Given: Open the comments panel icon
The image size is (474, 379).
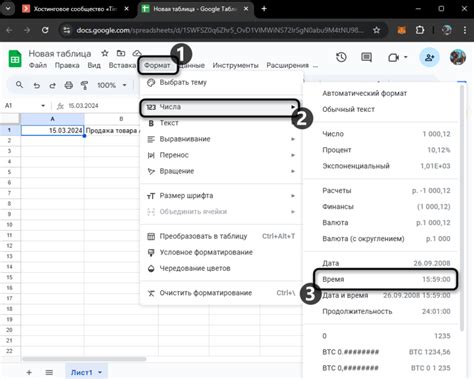Looking at the screenshot, I should coord(366,57).
